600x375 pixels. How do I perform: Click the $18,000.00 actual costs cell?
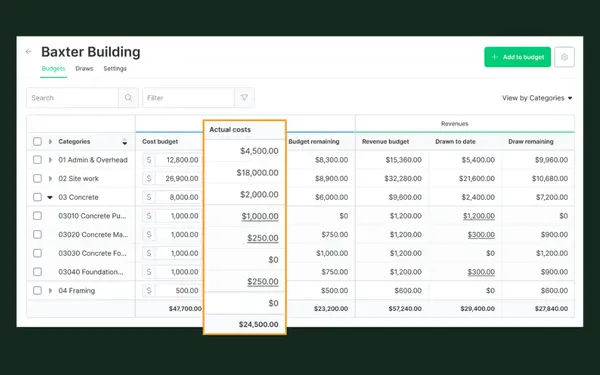tap(258, 173)
